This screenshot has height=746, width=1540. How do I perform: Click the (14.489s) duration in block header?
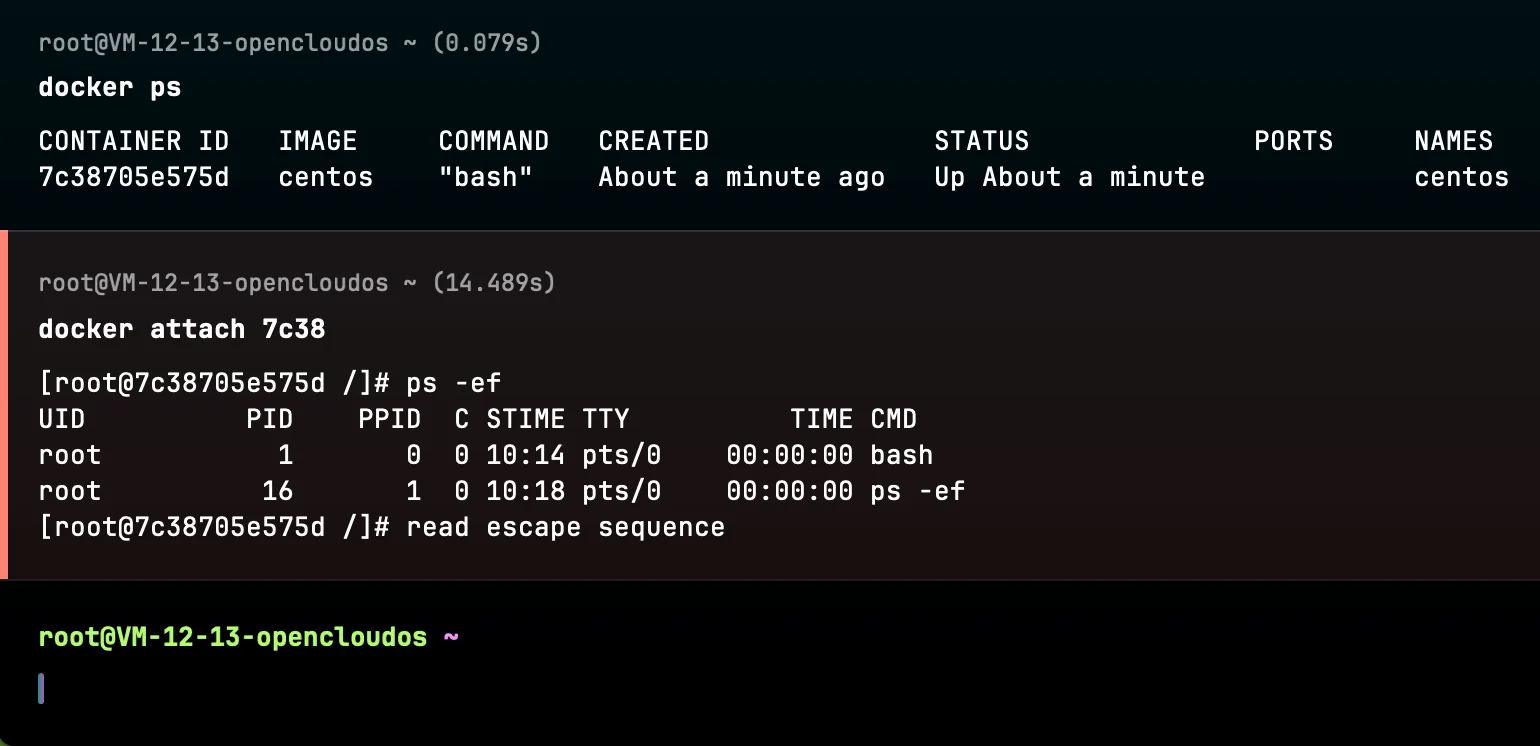[493, 283]
